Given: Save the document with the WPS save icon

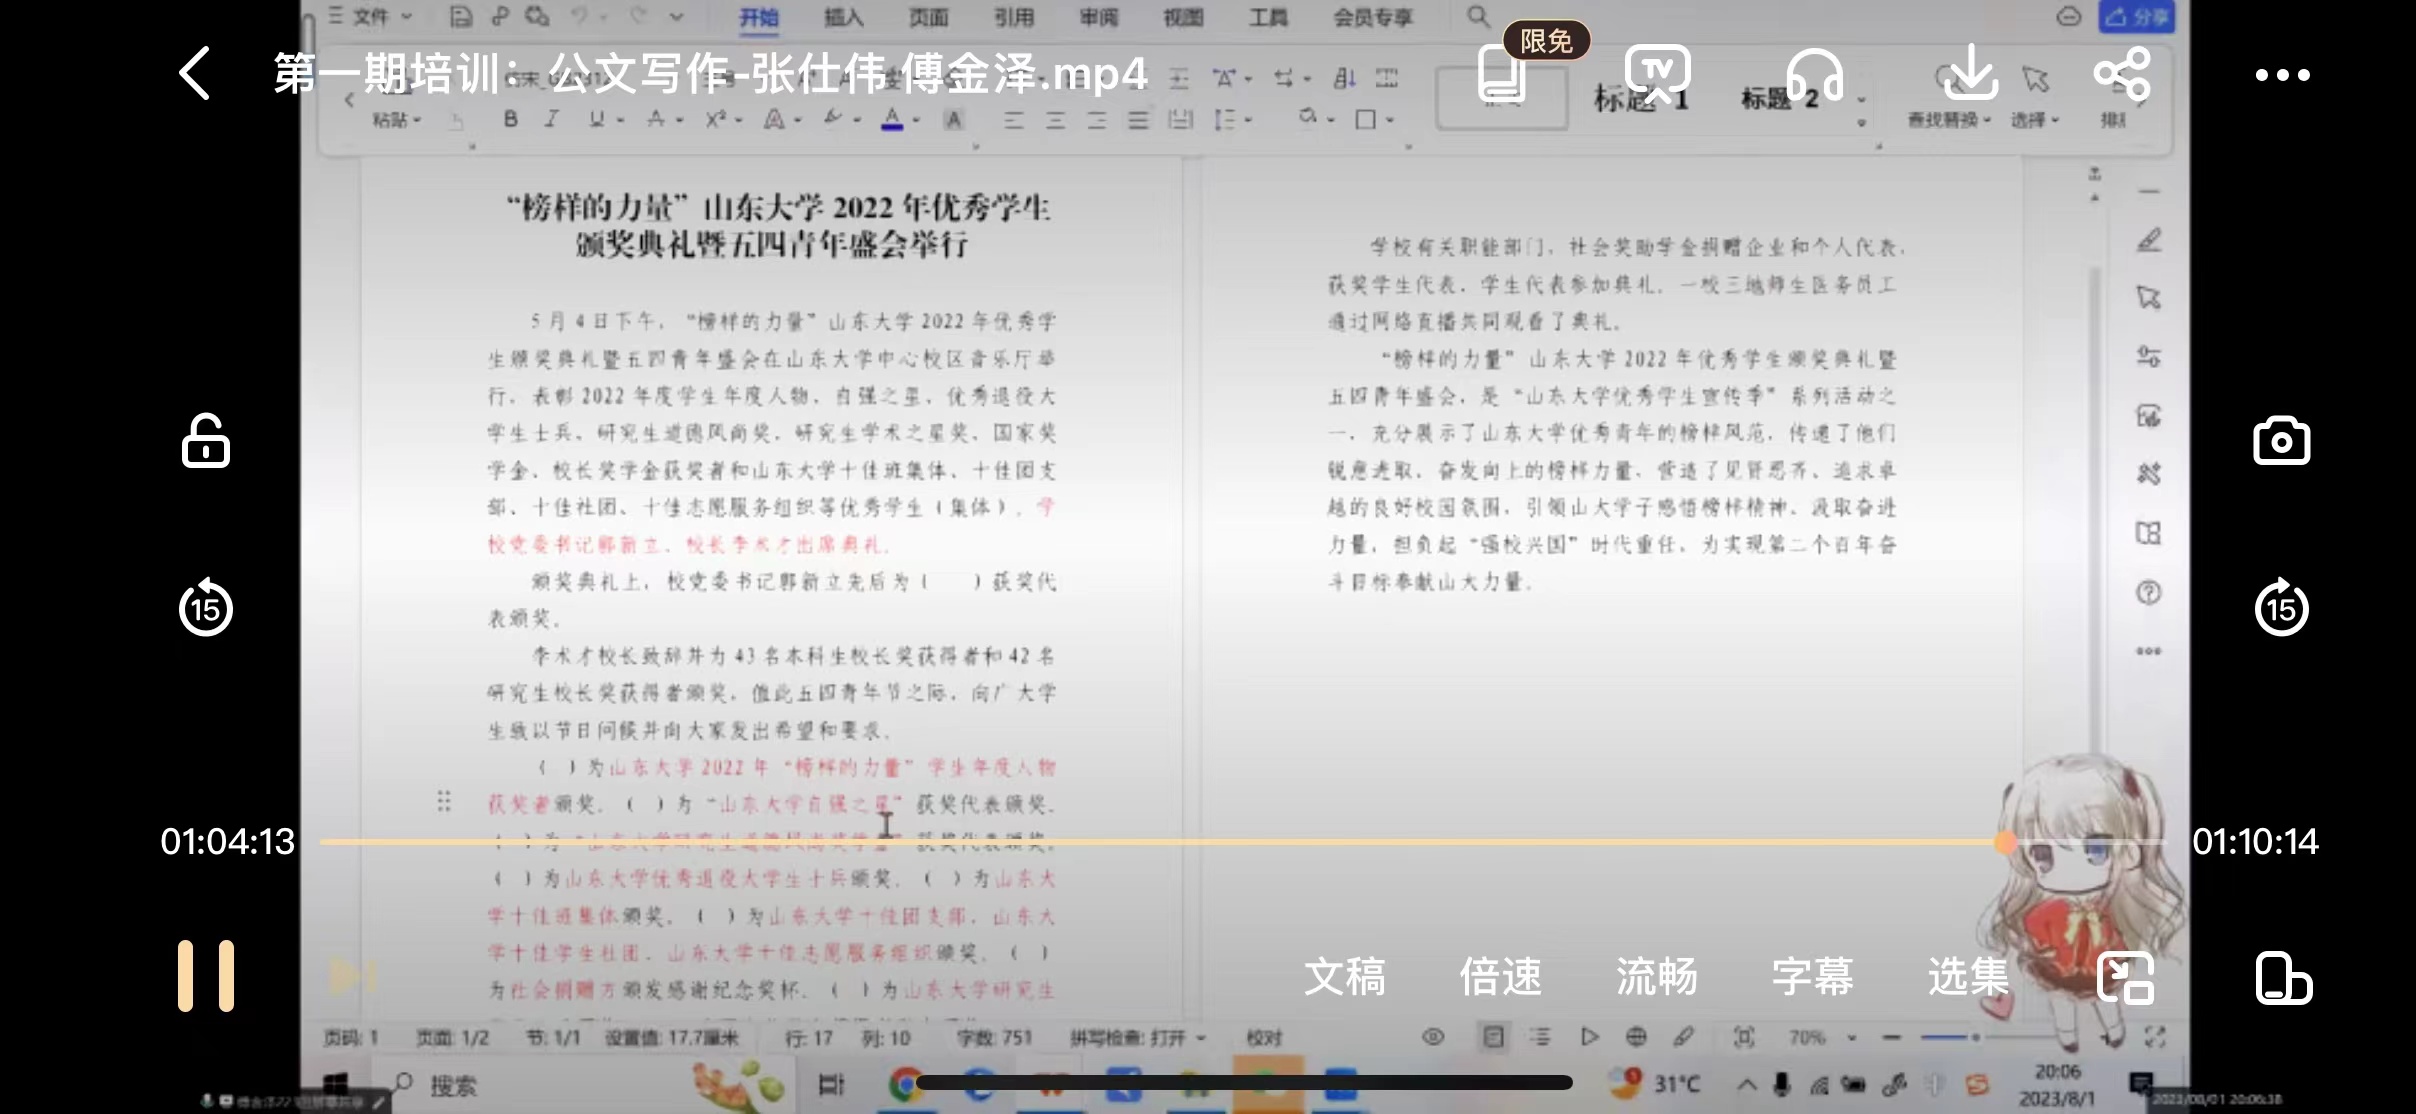Looking at the screenshot, I should [460, 16].
